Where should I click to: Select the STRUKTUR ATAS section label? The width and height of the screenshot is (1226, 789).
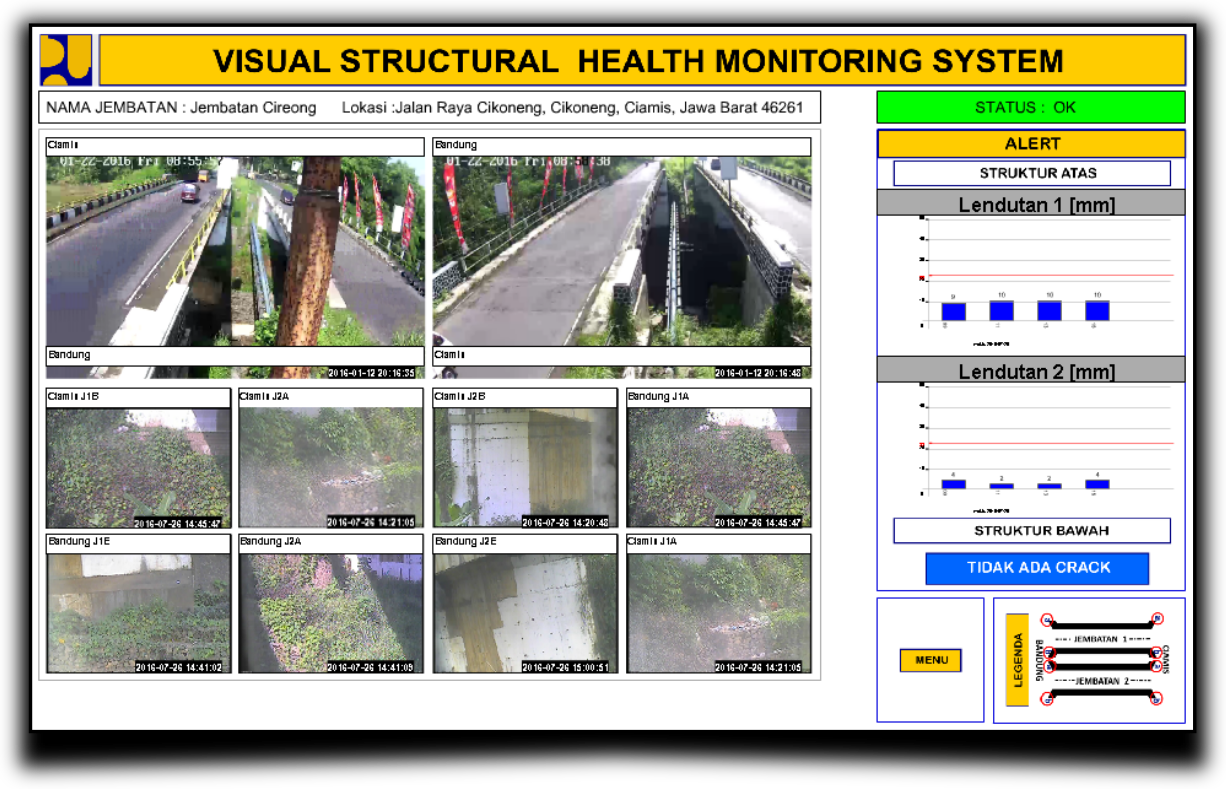(x=1031, y=173)
